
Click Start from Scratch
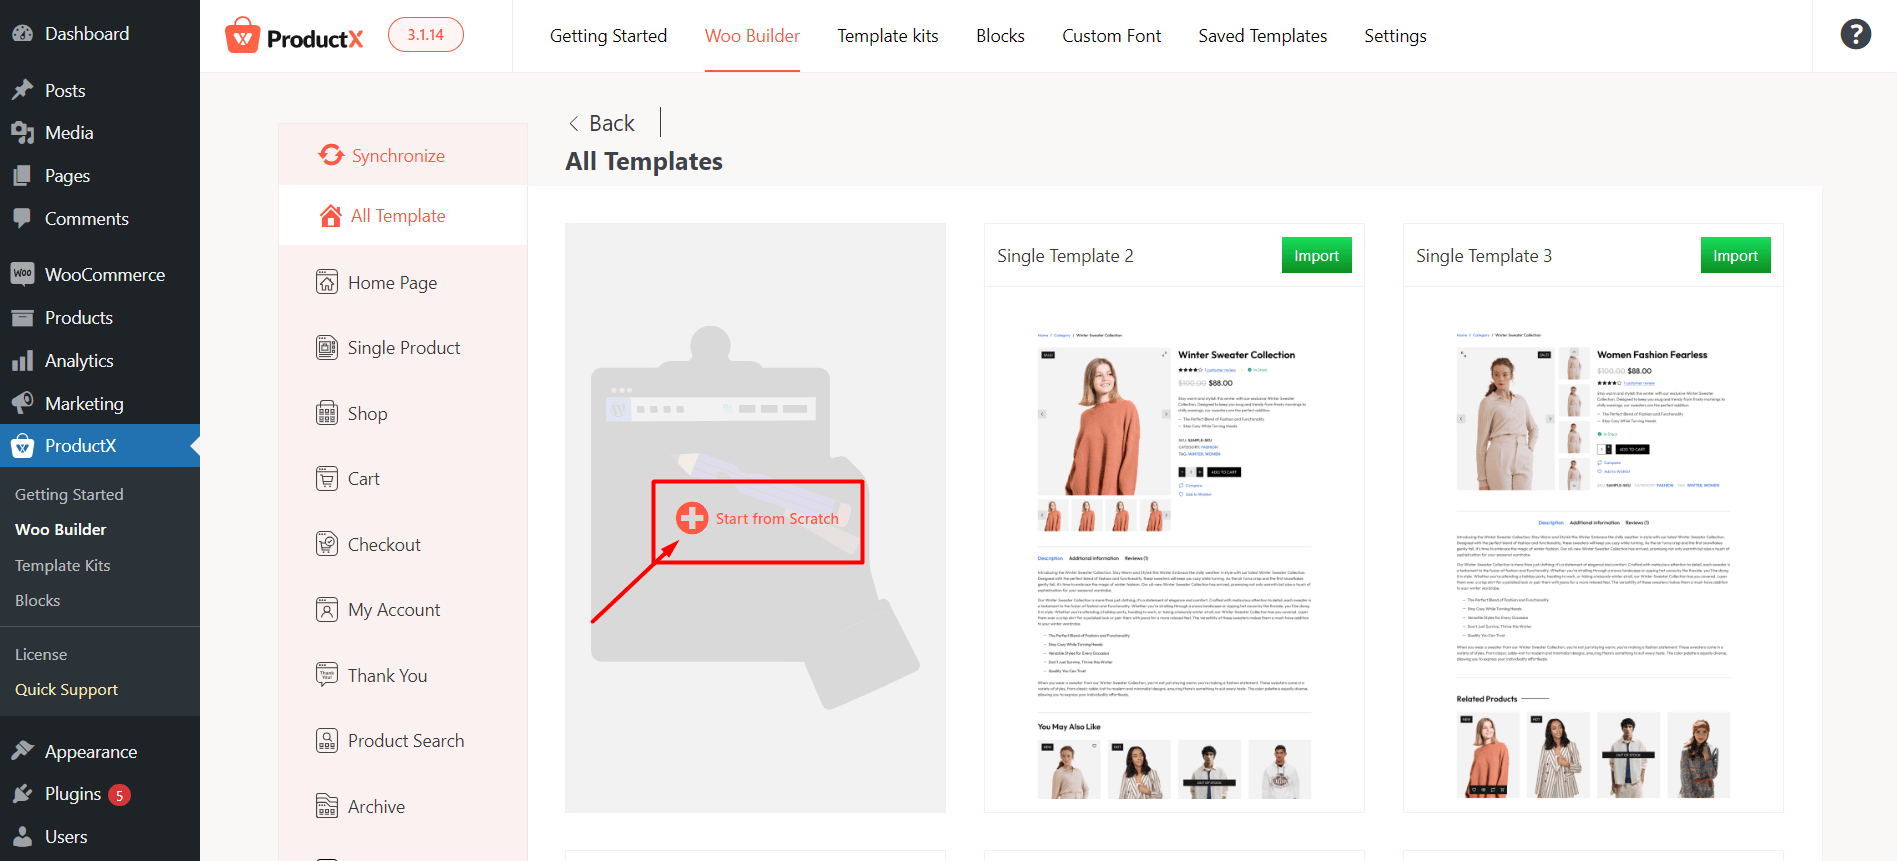coord(758,518)
